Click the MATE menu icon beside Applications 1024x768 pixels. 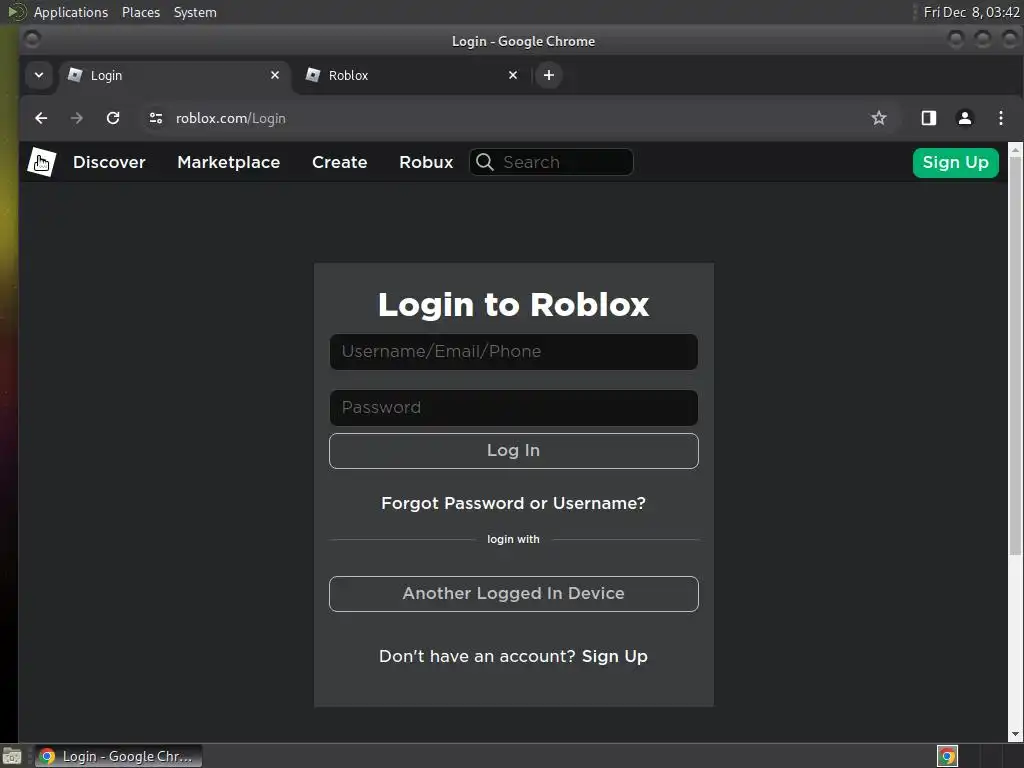[16, 12]
